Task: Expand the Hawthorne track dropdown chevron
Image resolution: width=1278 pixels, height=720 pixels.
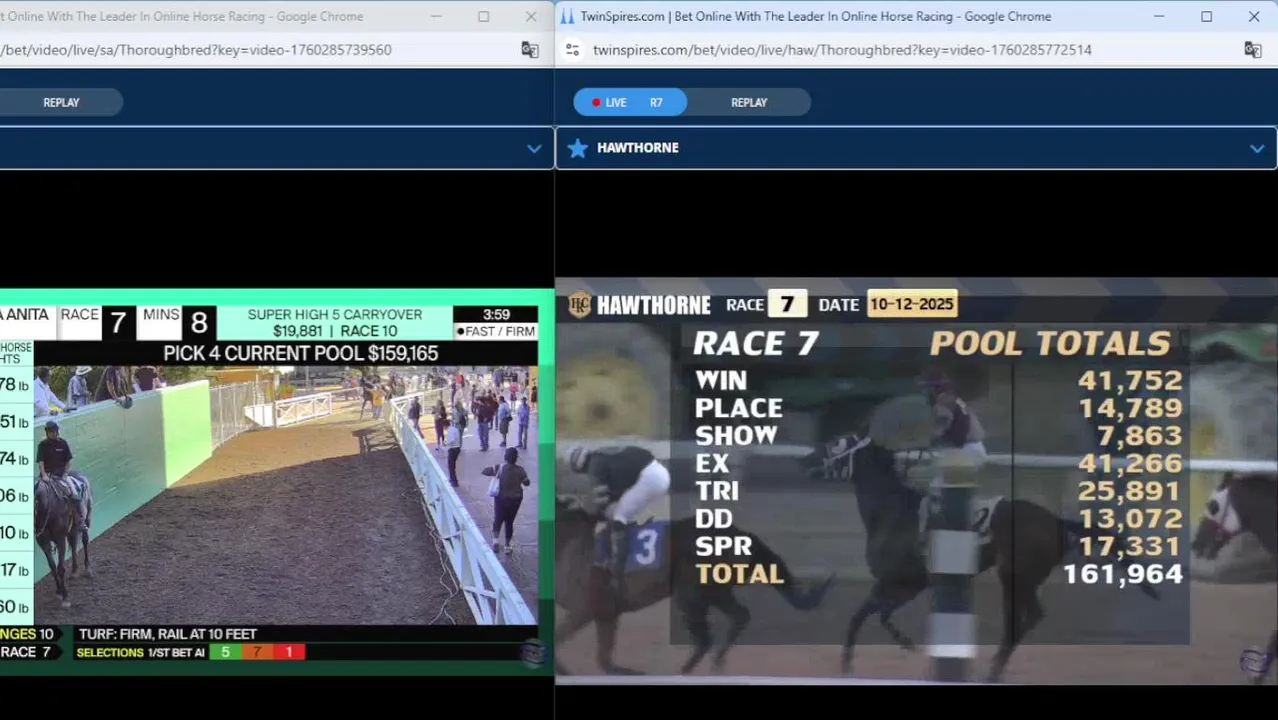Action: pos(1257,148)
